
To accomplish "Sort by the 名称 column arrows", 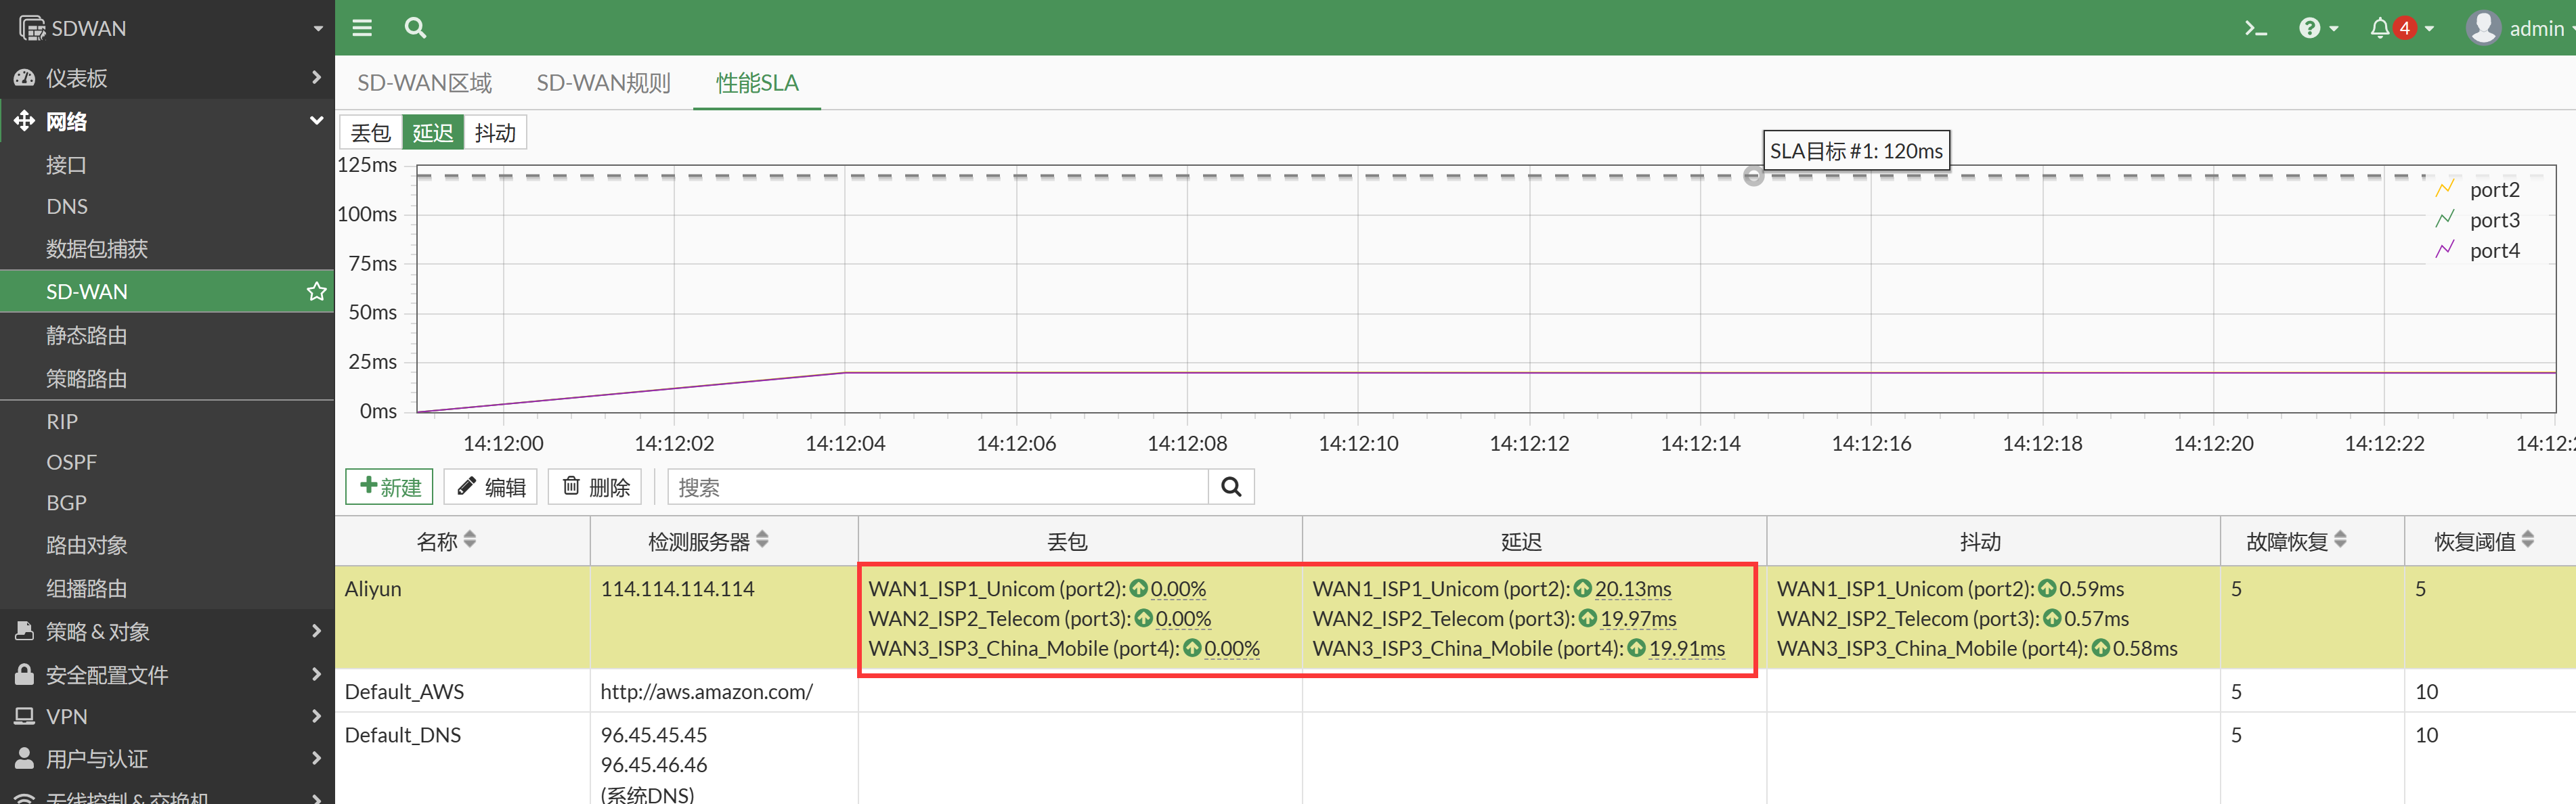I will pos(470,540).
